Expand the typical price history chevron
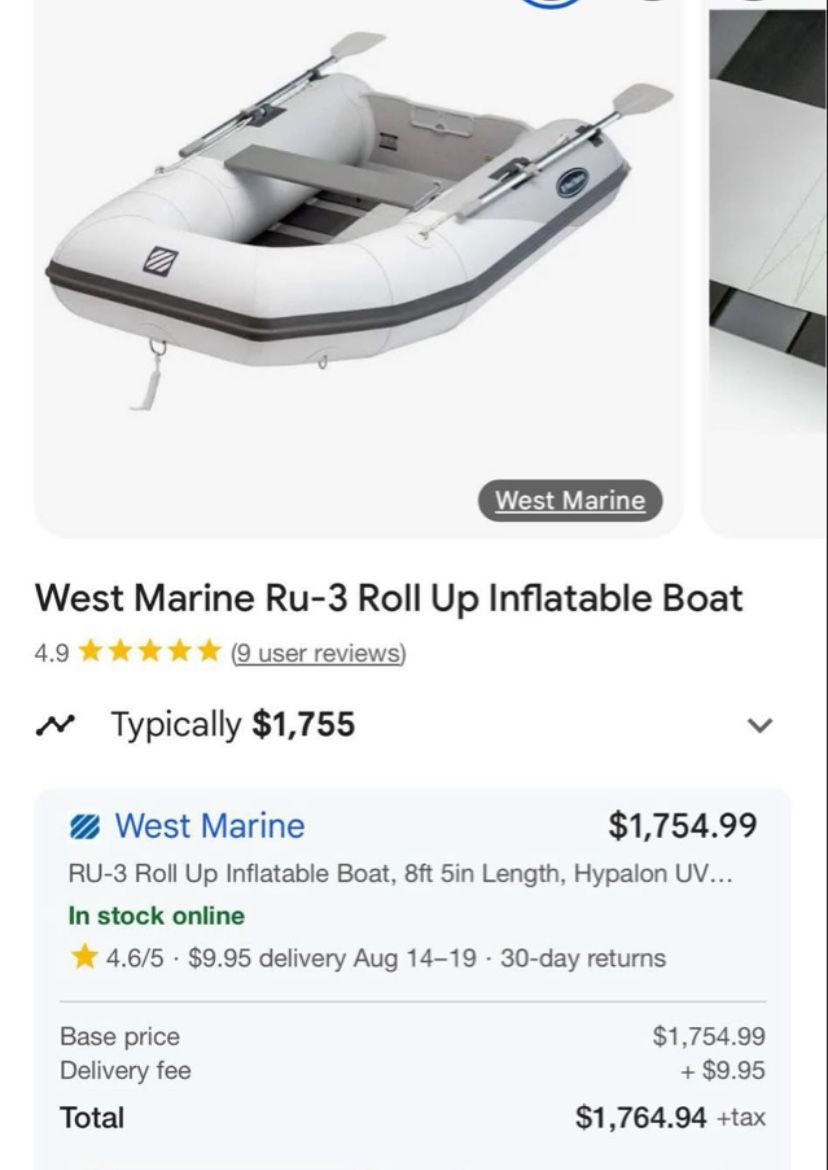Screen dimensions: 828x1170 [760, 724]
